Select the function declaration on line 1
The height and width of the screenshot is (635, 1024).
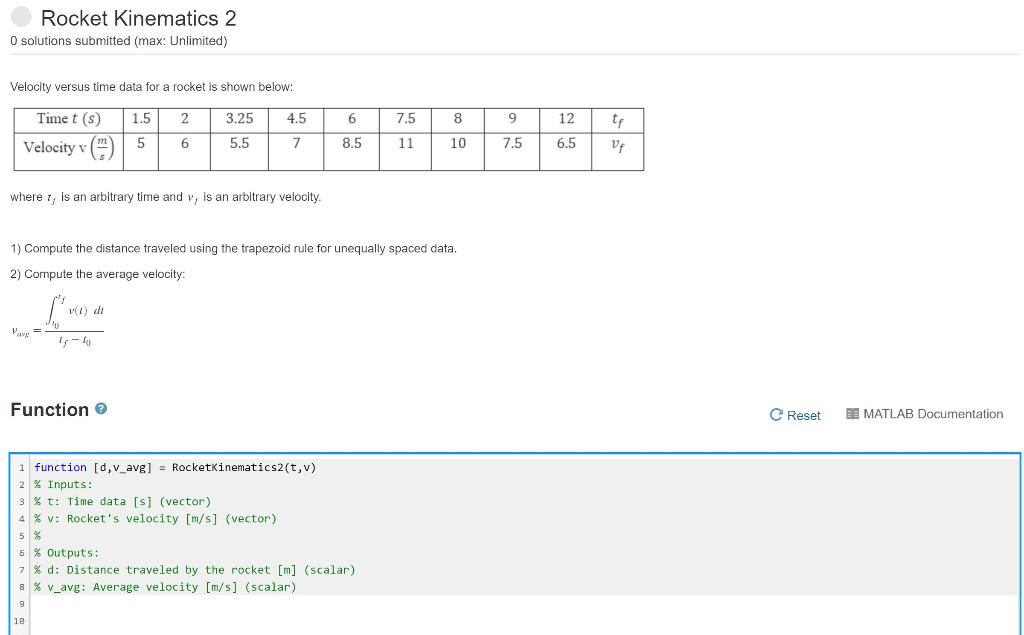(175, 467)
